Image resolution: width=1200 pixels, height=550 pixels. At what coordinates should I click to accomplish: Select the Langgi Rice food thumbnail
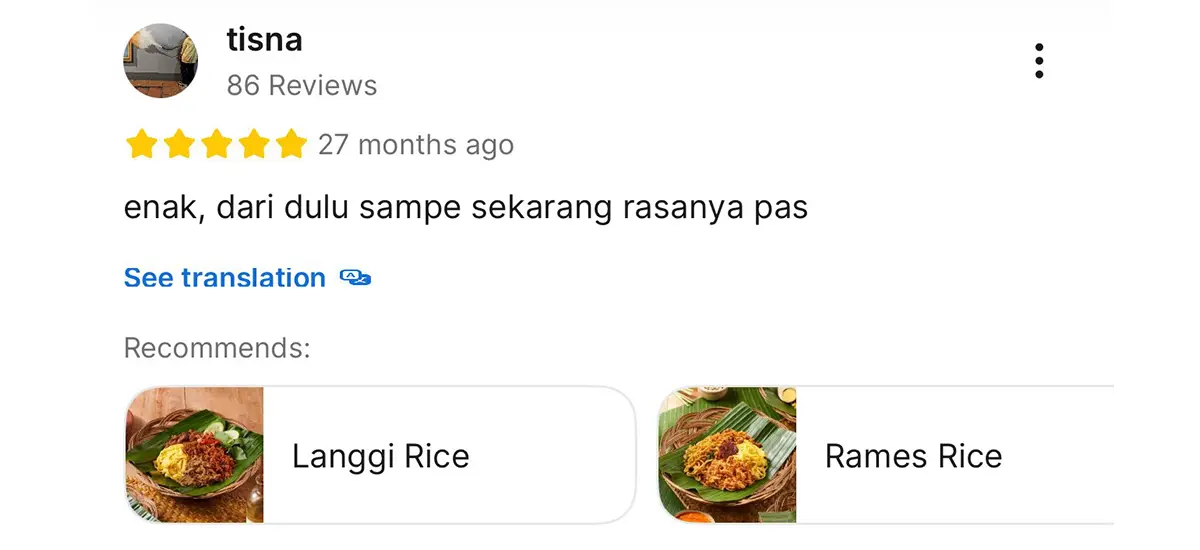click(194, 455)
